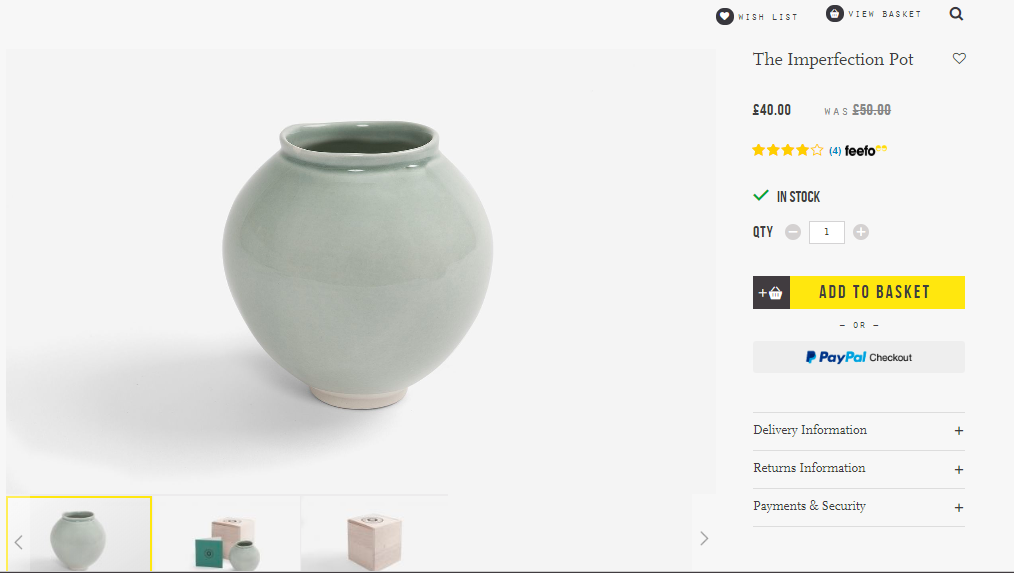Decrease quantity with the minus button
Viewport: 1014px width, 573px height.
(793, 232)
